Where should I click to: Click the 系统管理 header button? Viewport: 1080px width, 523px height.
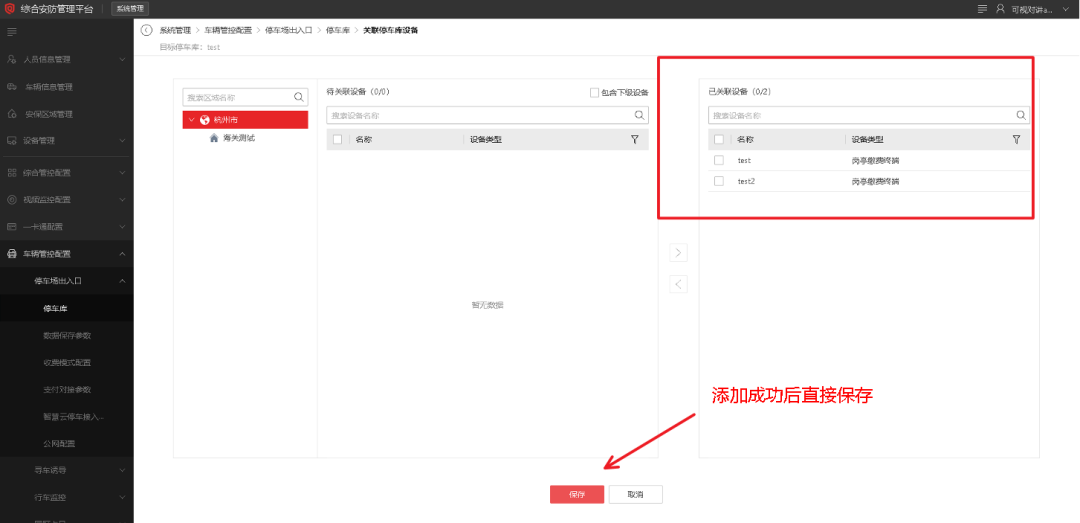(129, 9)
